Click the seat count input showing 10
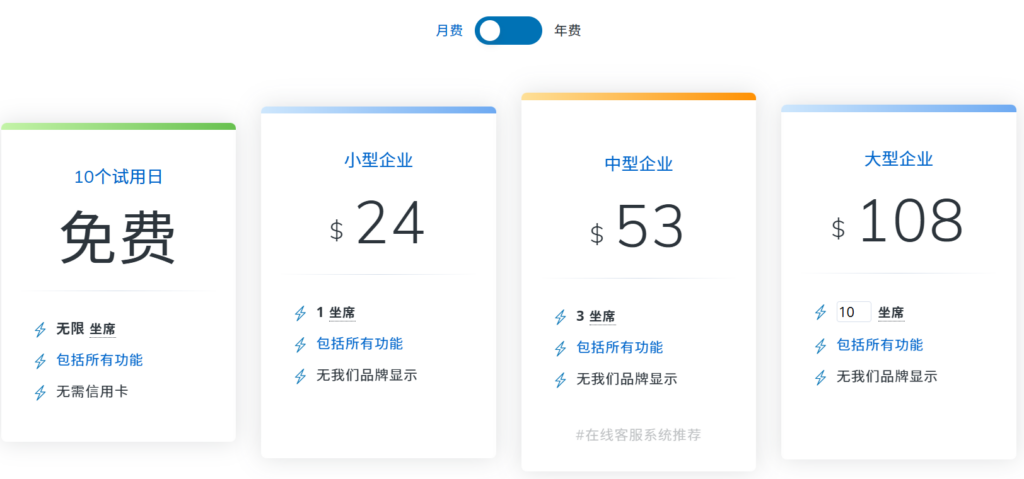This screenshot has width=1024, height=479. point(853,312)
